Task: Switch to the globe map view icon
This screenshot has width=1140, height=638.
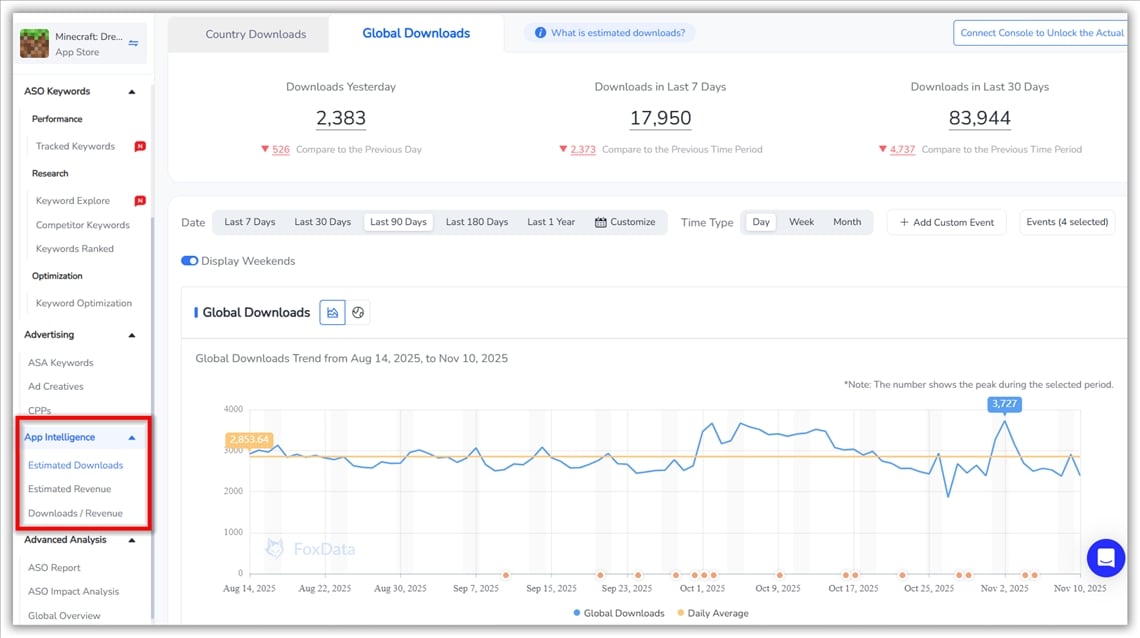Action: tap(358, 313)
